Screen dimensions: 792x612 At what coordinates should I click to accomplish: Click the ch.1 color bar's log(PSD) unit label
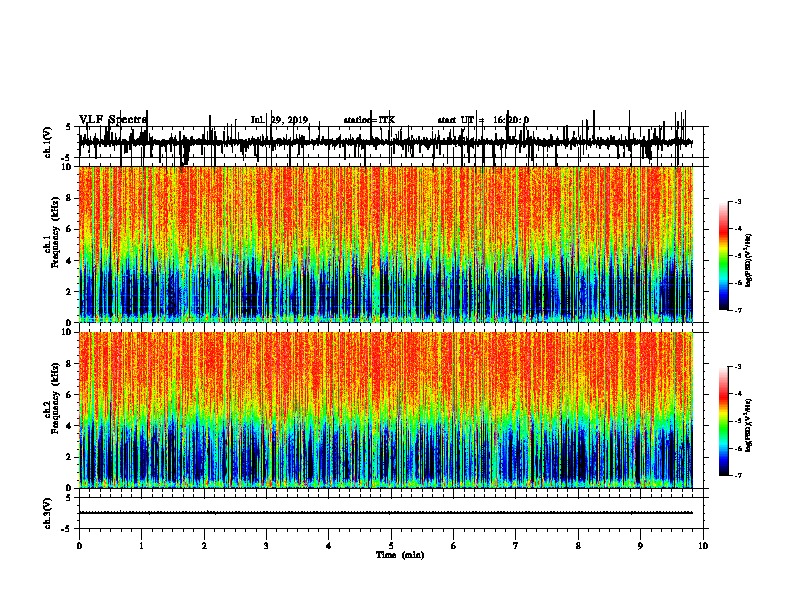[x=749, y=260]
